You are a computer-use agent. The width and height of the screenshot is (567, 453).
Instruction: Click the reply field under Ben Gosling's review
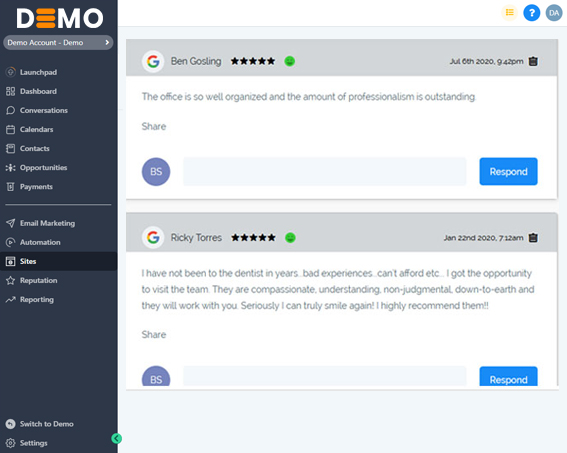[x=325, y=171]
